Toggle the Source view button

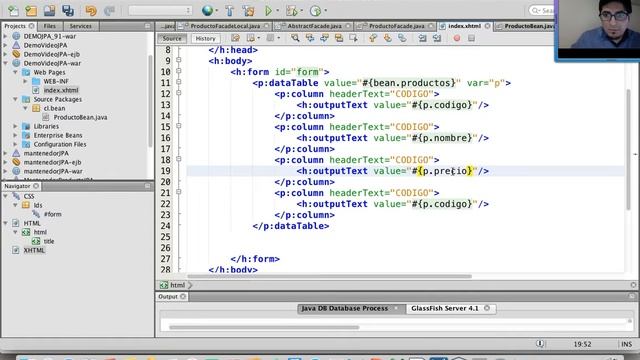coord(172,38)
